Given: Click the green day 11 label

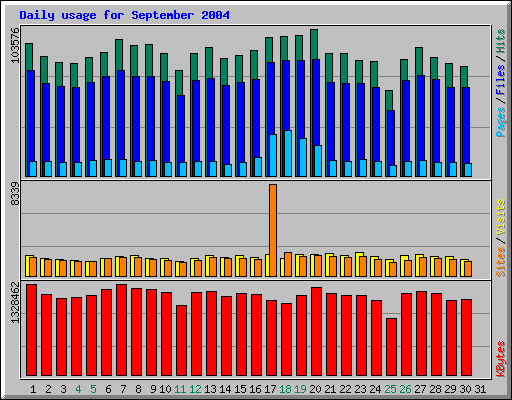Looking at the screenshot, I should click(180, 389).
